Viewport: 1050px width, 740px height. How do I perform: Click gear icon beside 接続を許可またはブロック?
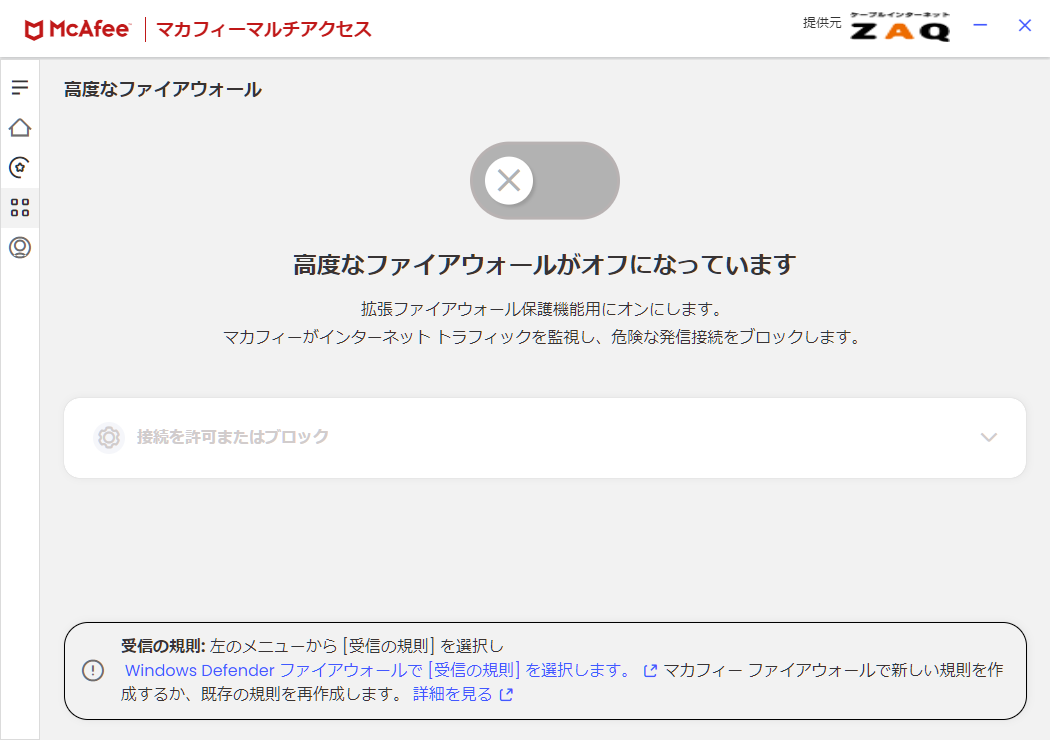pyautogui.click(x=108, y=437)
